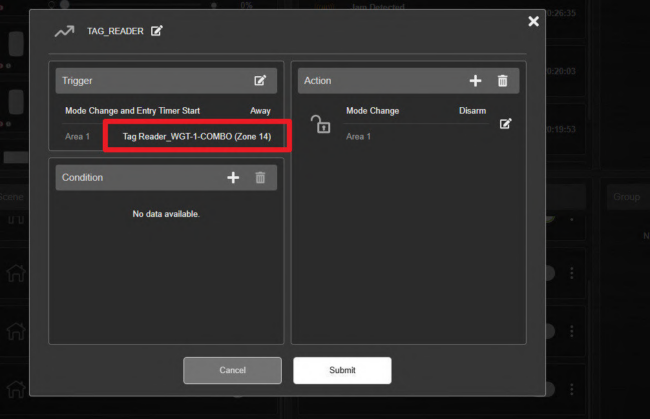Add a new Action with plus icon
650x419 pixels.
tap(475, 81)
